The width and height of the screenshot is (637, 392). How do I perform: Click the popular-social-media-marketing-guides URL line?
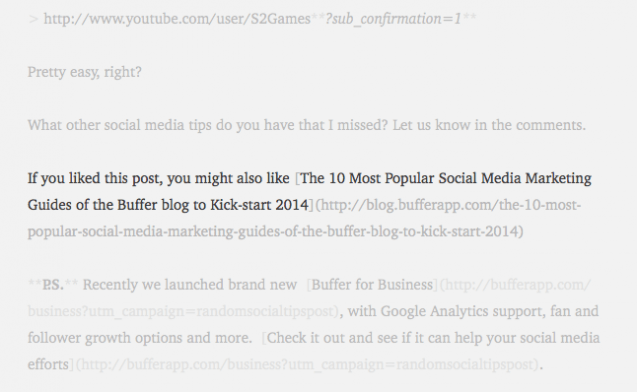[275, 231]
